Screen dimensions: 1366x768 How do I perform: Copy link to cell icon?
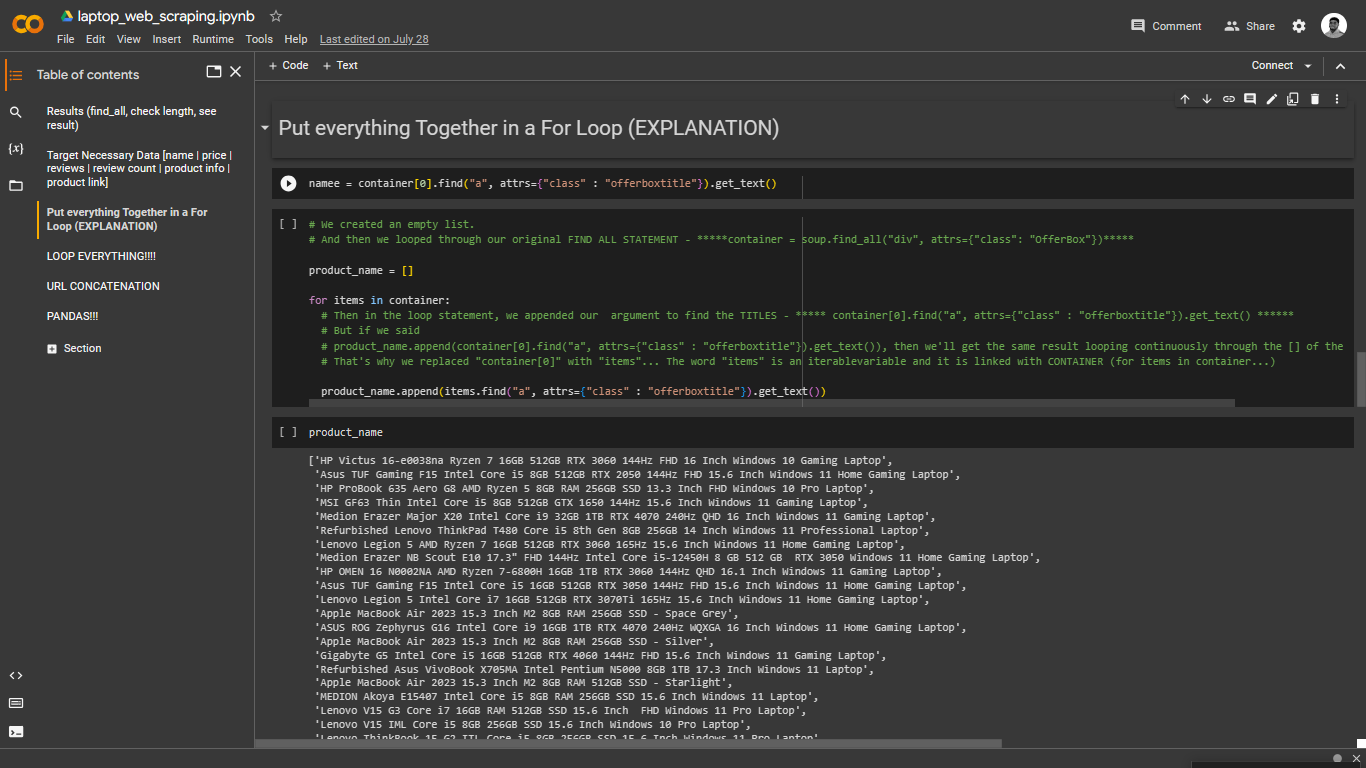tap(1229, 99)
